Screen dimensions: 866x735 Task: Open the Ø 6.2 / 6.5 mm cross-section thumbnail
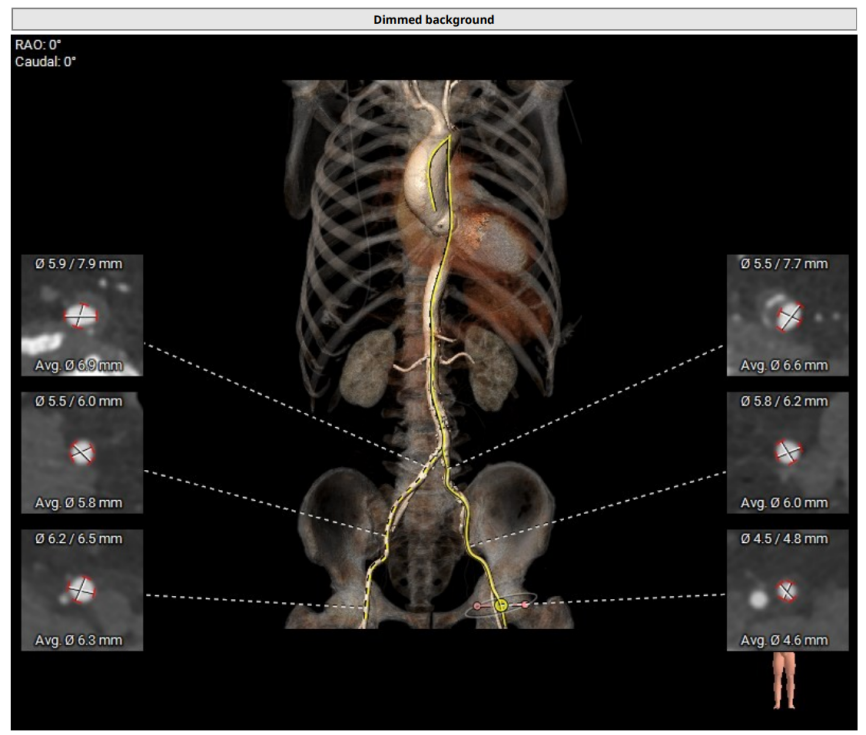tap(82, 590)
